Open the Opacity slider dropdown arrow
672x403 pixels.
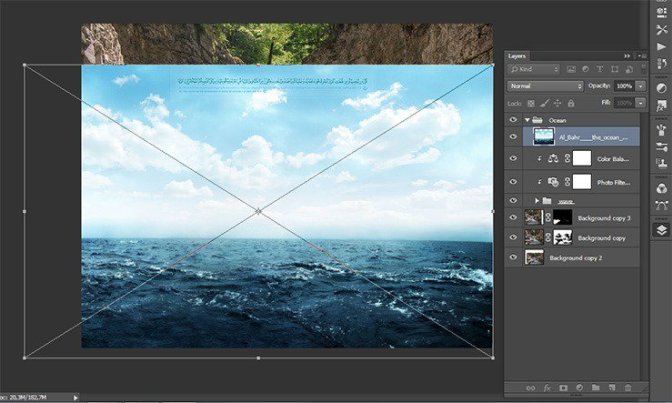pyautogui.click(x=638, y=86)
